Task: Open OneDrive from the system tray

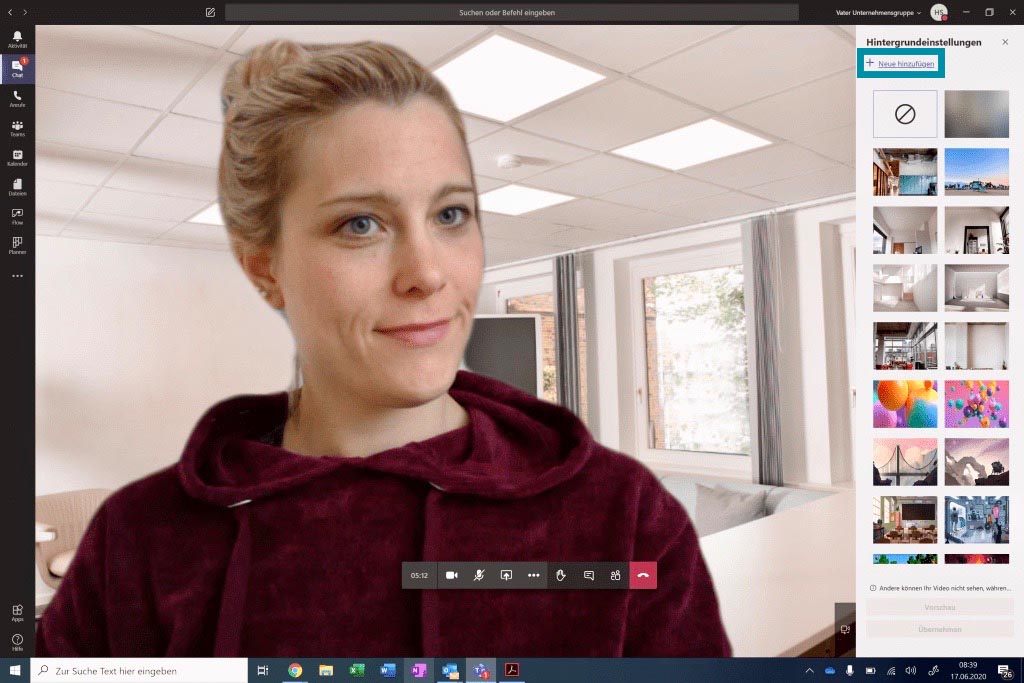Action: (x=829, y=671)
